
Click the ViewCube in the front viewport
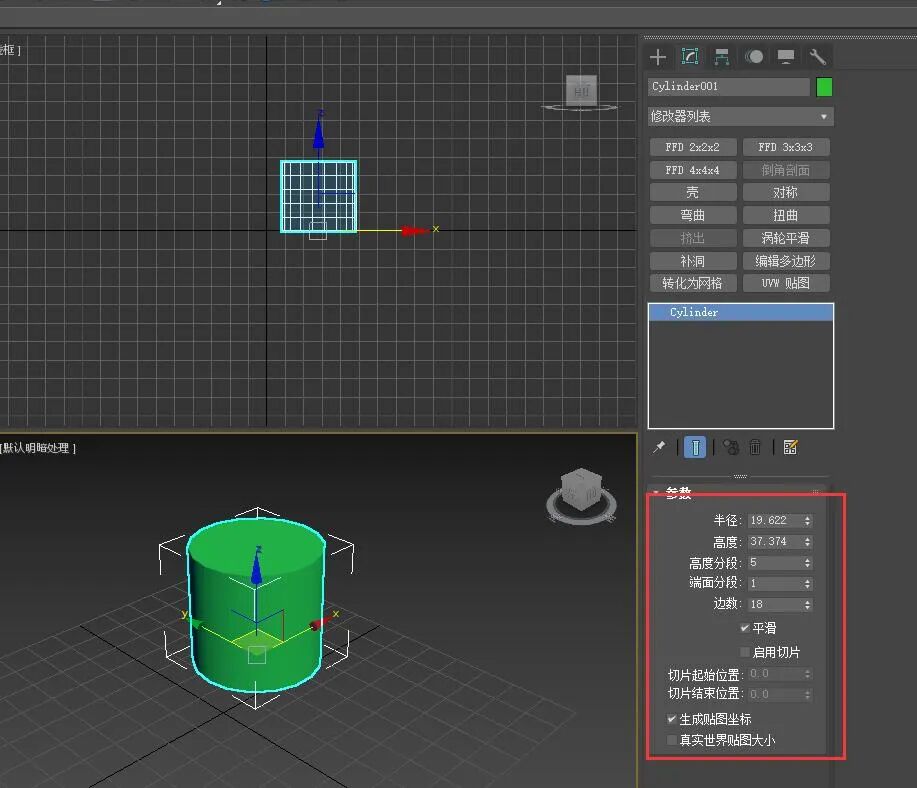click(x=581, y=93)
